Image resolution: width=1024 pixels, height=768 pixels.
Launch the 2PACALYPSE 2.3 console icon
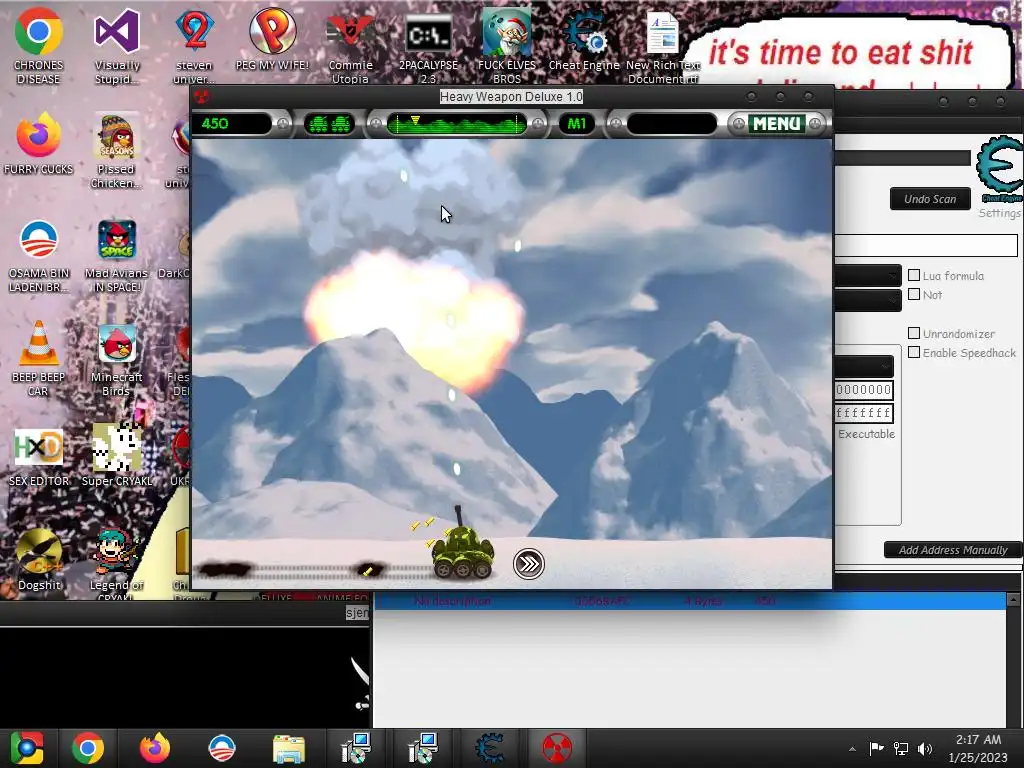tap(428, 46)
